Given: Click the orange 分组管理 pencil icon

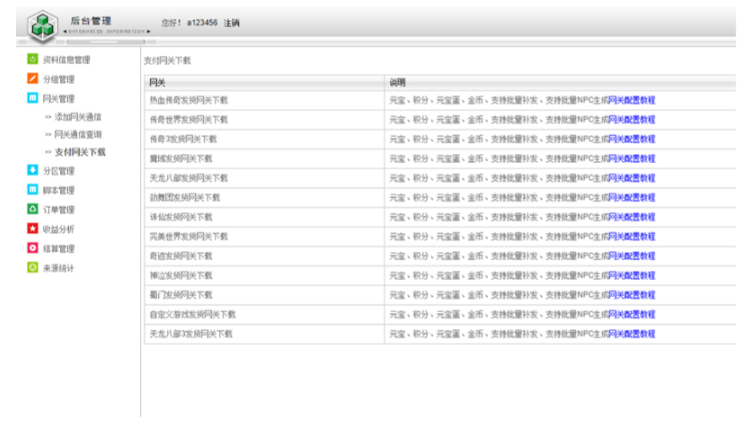Looking at the screenshot, I should (x=33, y=79).
